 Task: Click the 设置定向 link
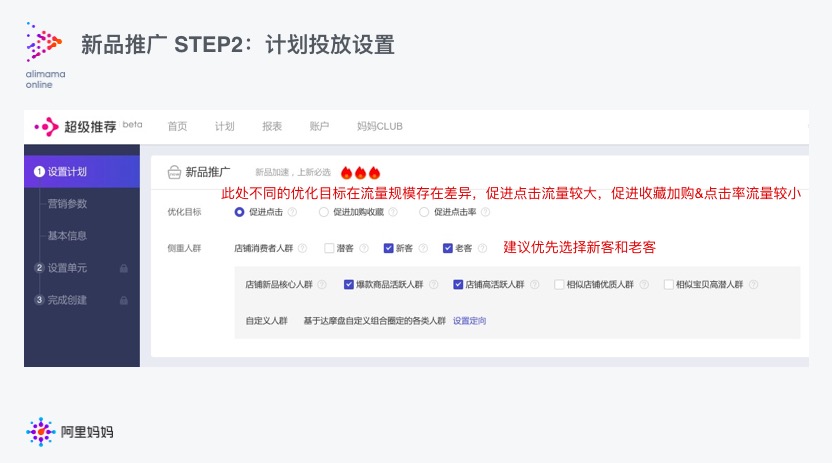470,321
